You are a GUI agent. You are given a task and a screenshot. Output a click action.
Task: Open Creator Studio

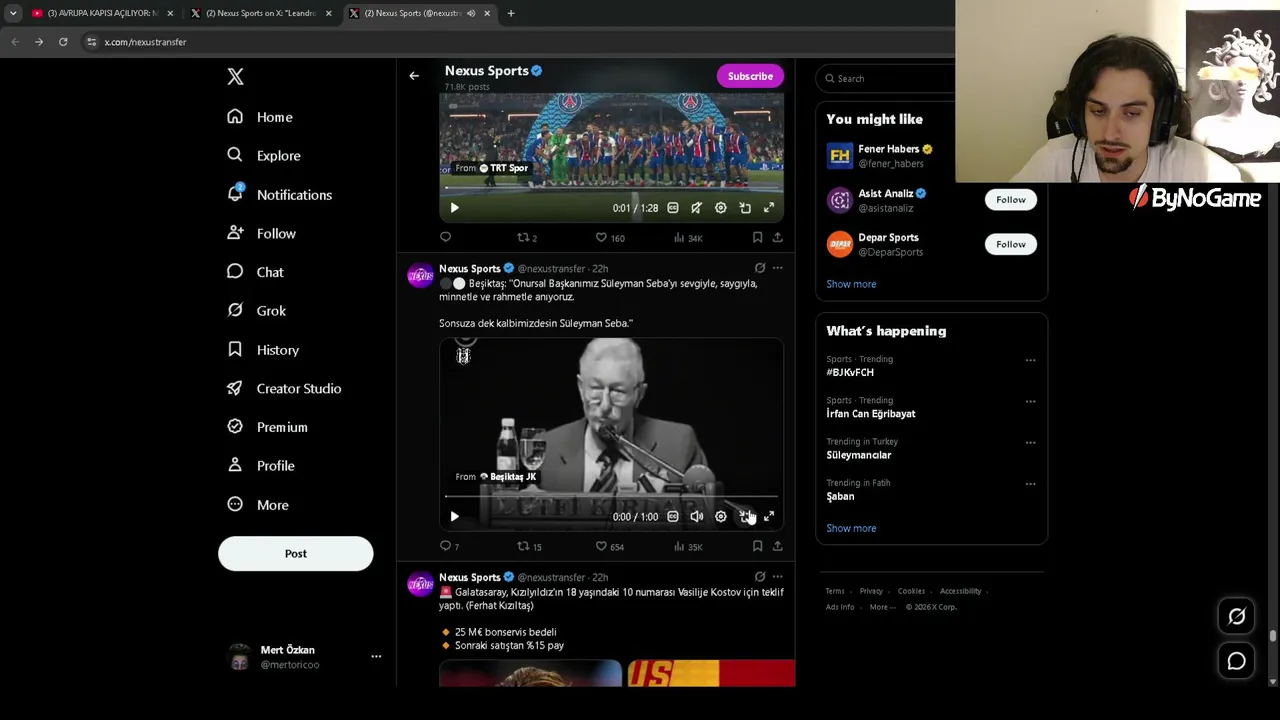(x=284, y=389)
